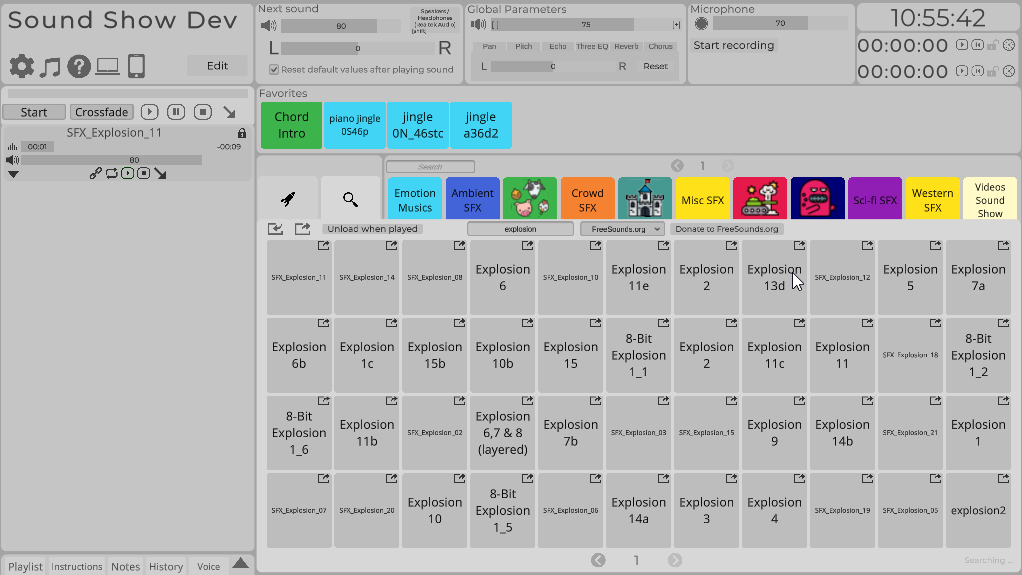
Task: Open the FreeSounds.org source dropdown
Action: [622, 229]
